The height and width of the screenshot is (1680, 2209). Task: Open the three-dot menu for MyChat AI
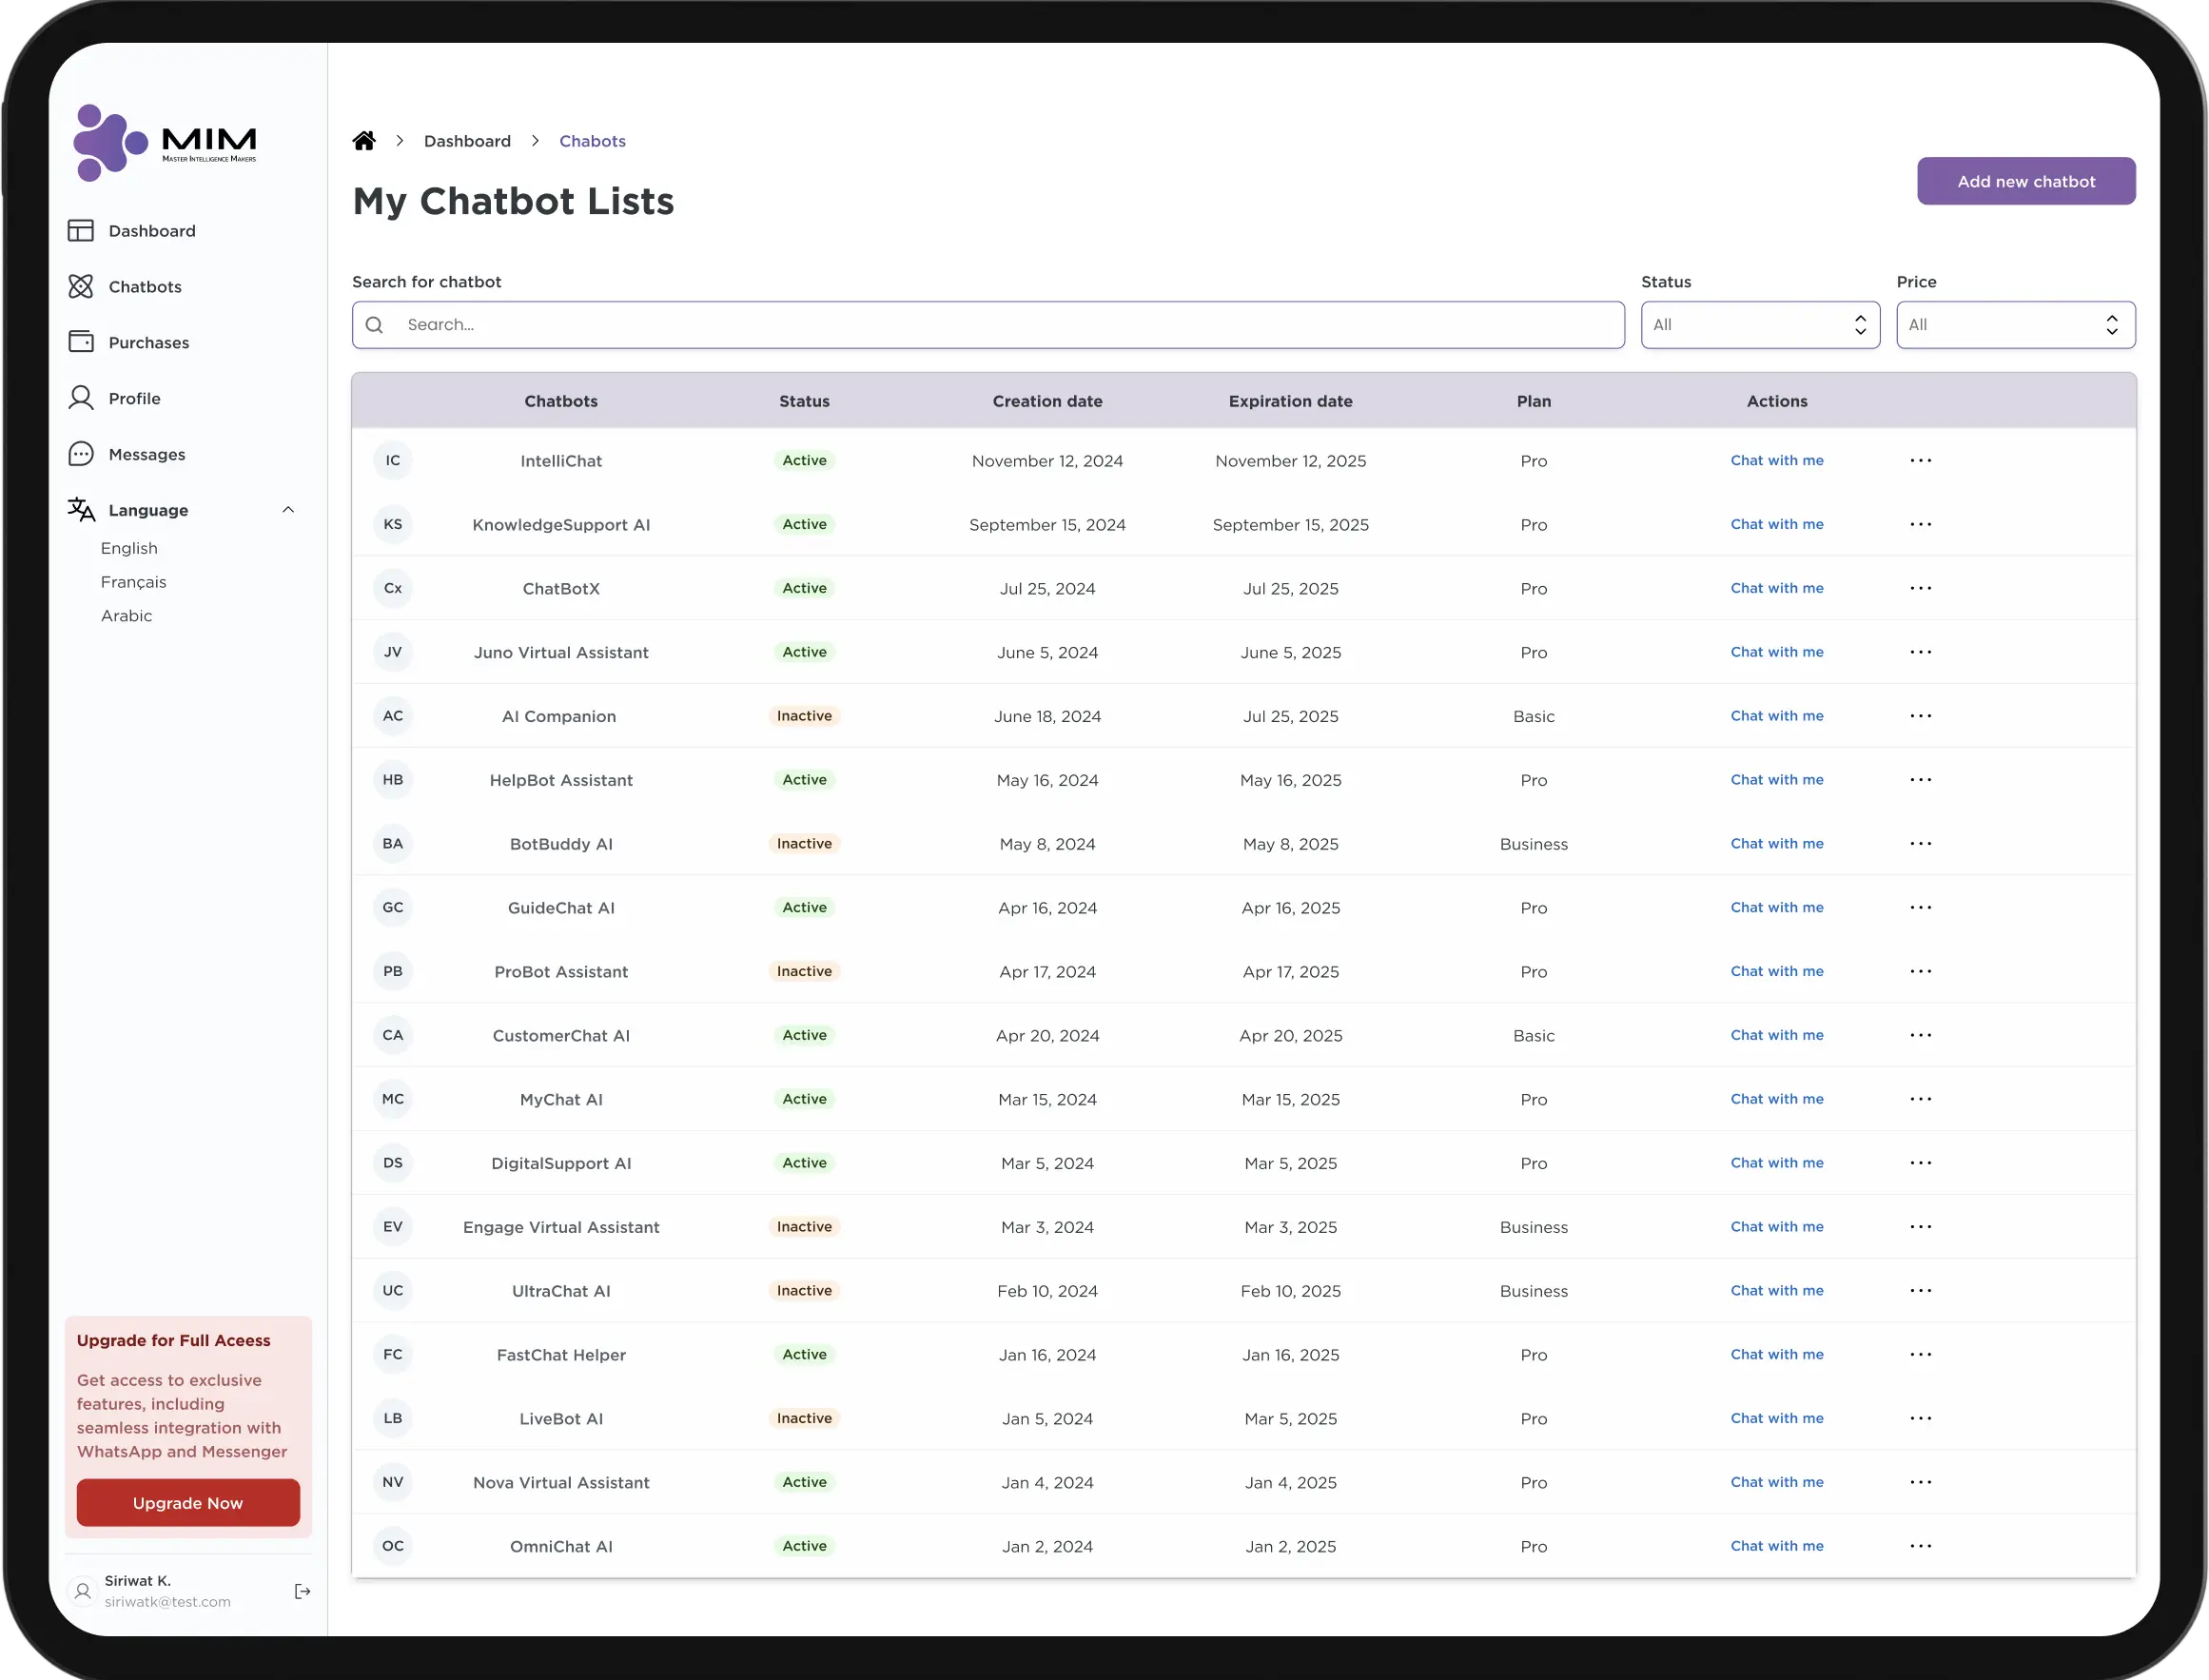[x=1921, y=1099]
